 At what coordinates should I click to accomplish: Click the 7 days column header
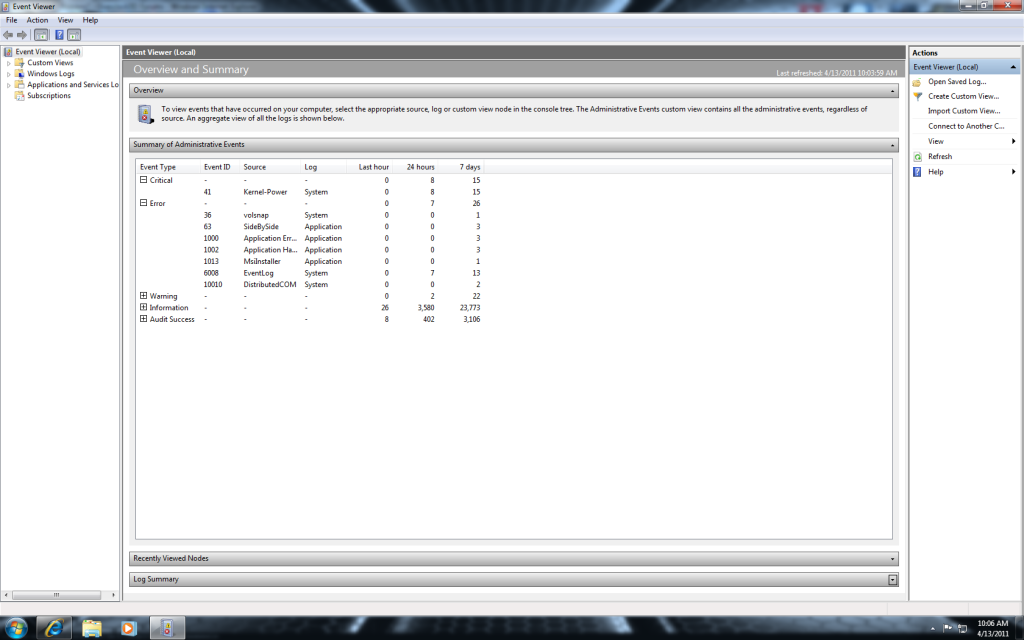[x=461, y=167]
